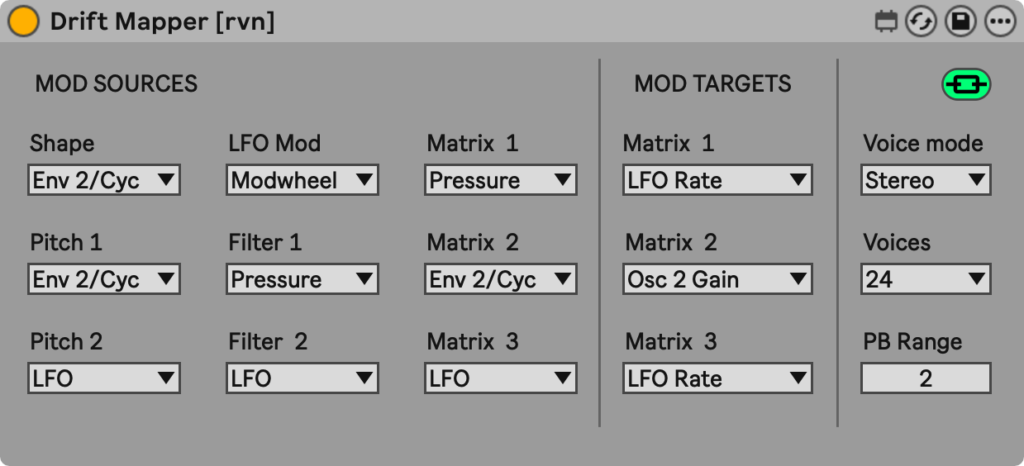Save preset with the floppy disk icon
Viewport: 1024px width, 466px height.
pos(960,21)
